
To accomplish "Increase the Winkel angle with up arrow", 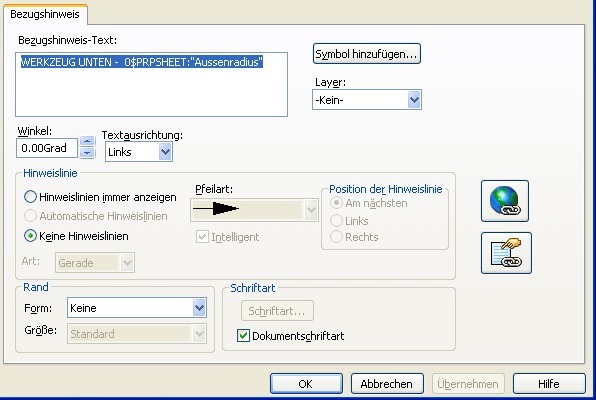I will click(x=87, y=141).
